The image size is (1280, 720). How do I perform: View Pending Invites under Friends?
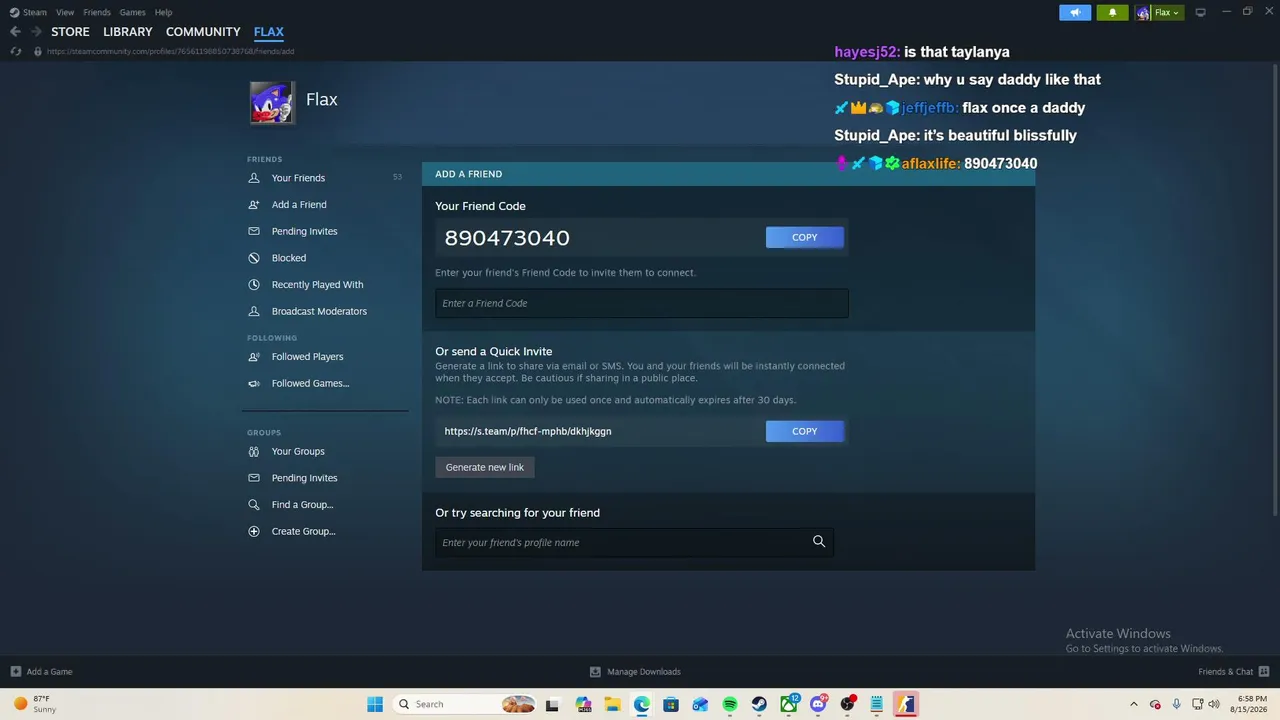click(x=304, y=232)
